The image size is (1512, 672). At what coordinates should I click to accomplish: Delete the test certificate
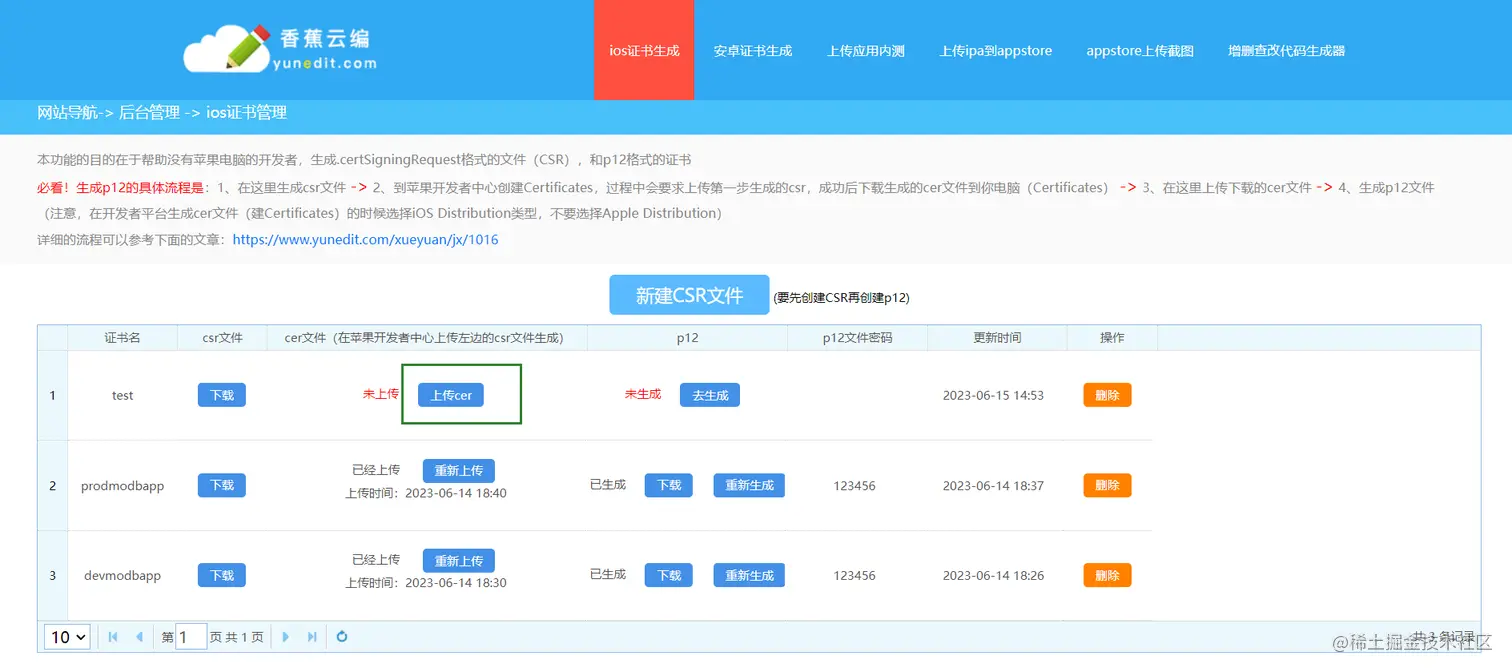coord(1107,395)
